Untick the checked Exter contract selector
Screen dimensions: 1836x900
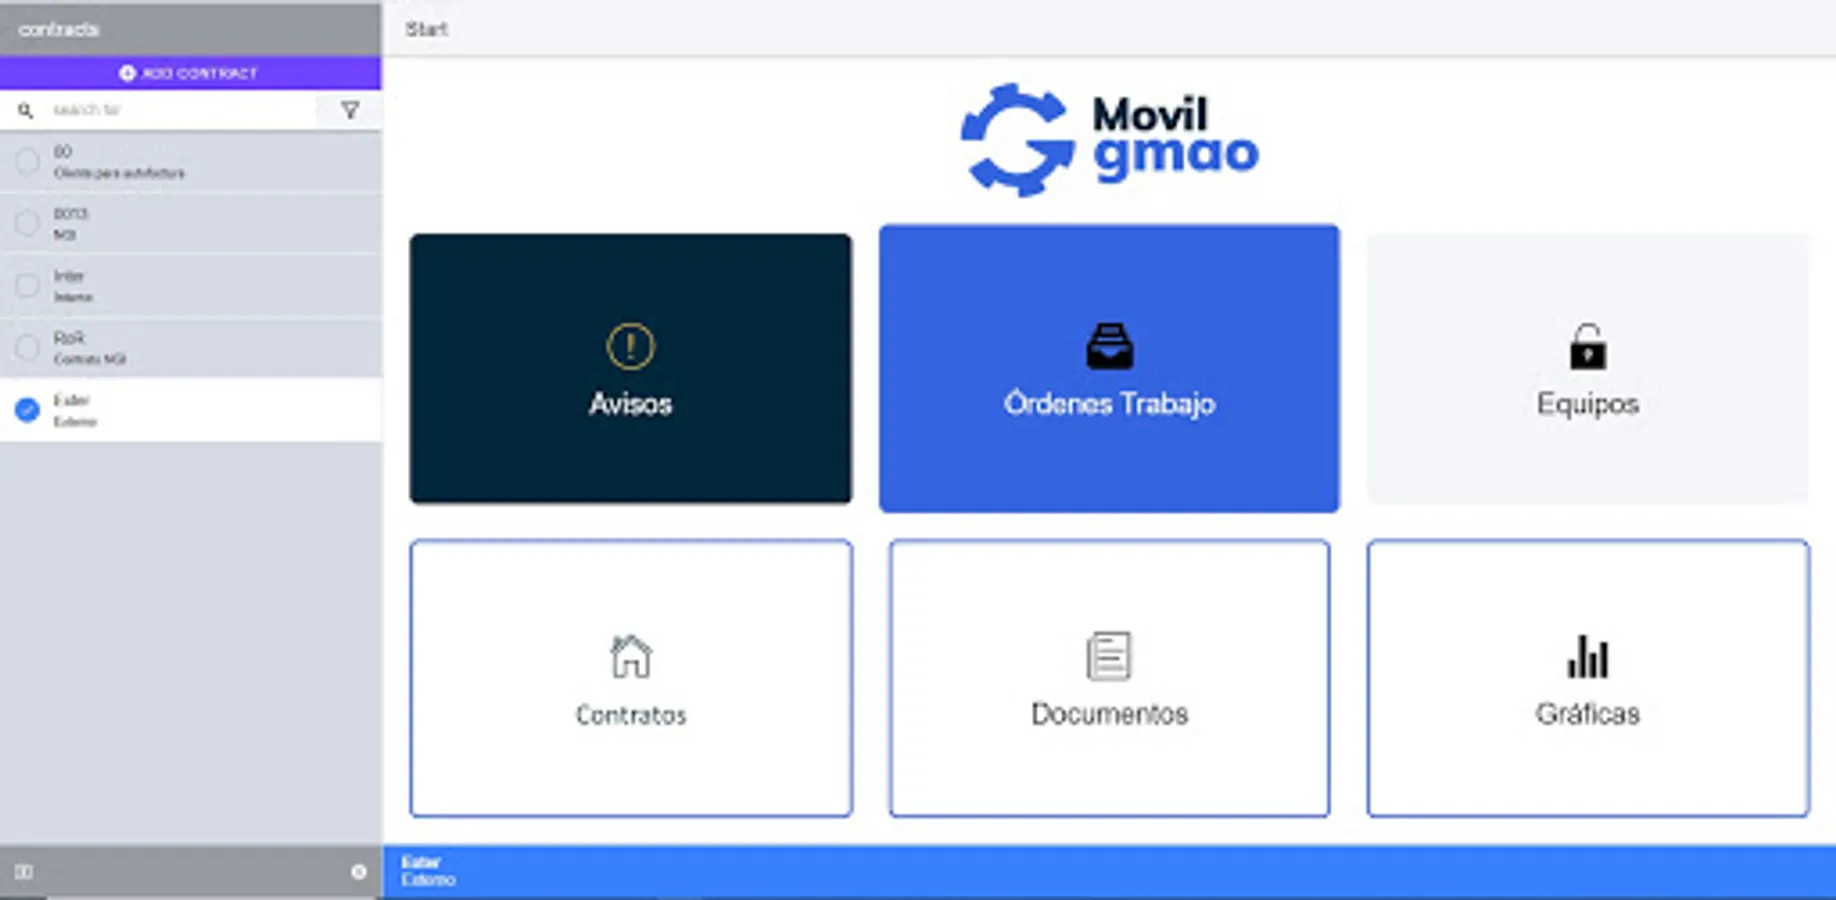(x=27, y=410)
